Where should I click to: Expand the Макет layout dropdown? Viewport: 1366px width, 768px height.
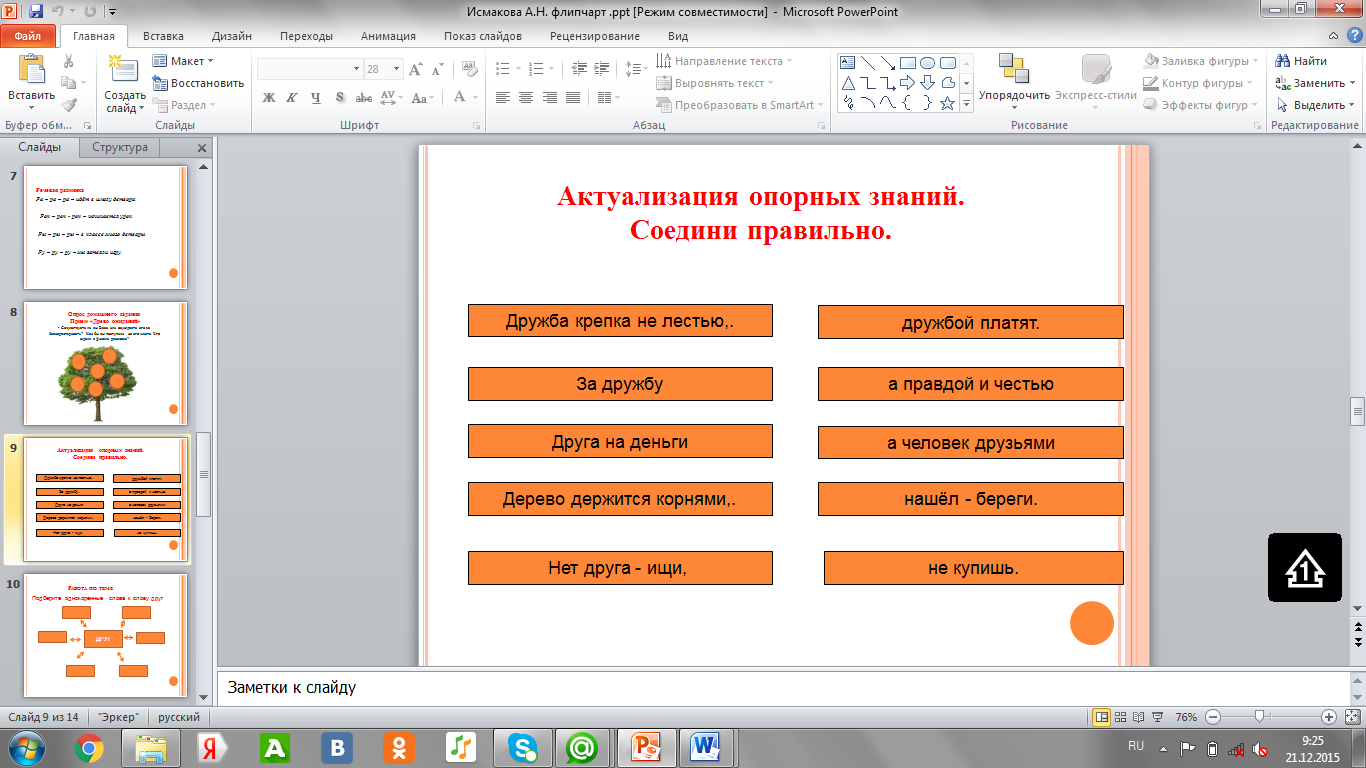coord(183,61)
